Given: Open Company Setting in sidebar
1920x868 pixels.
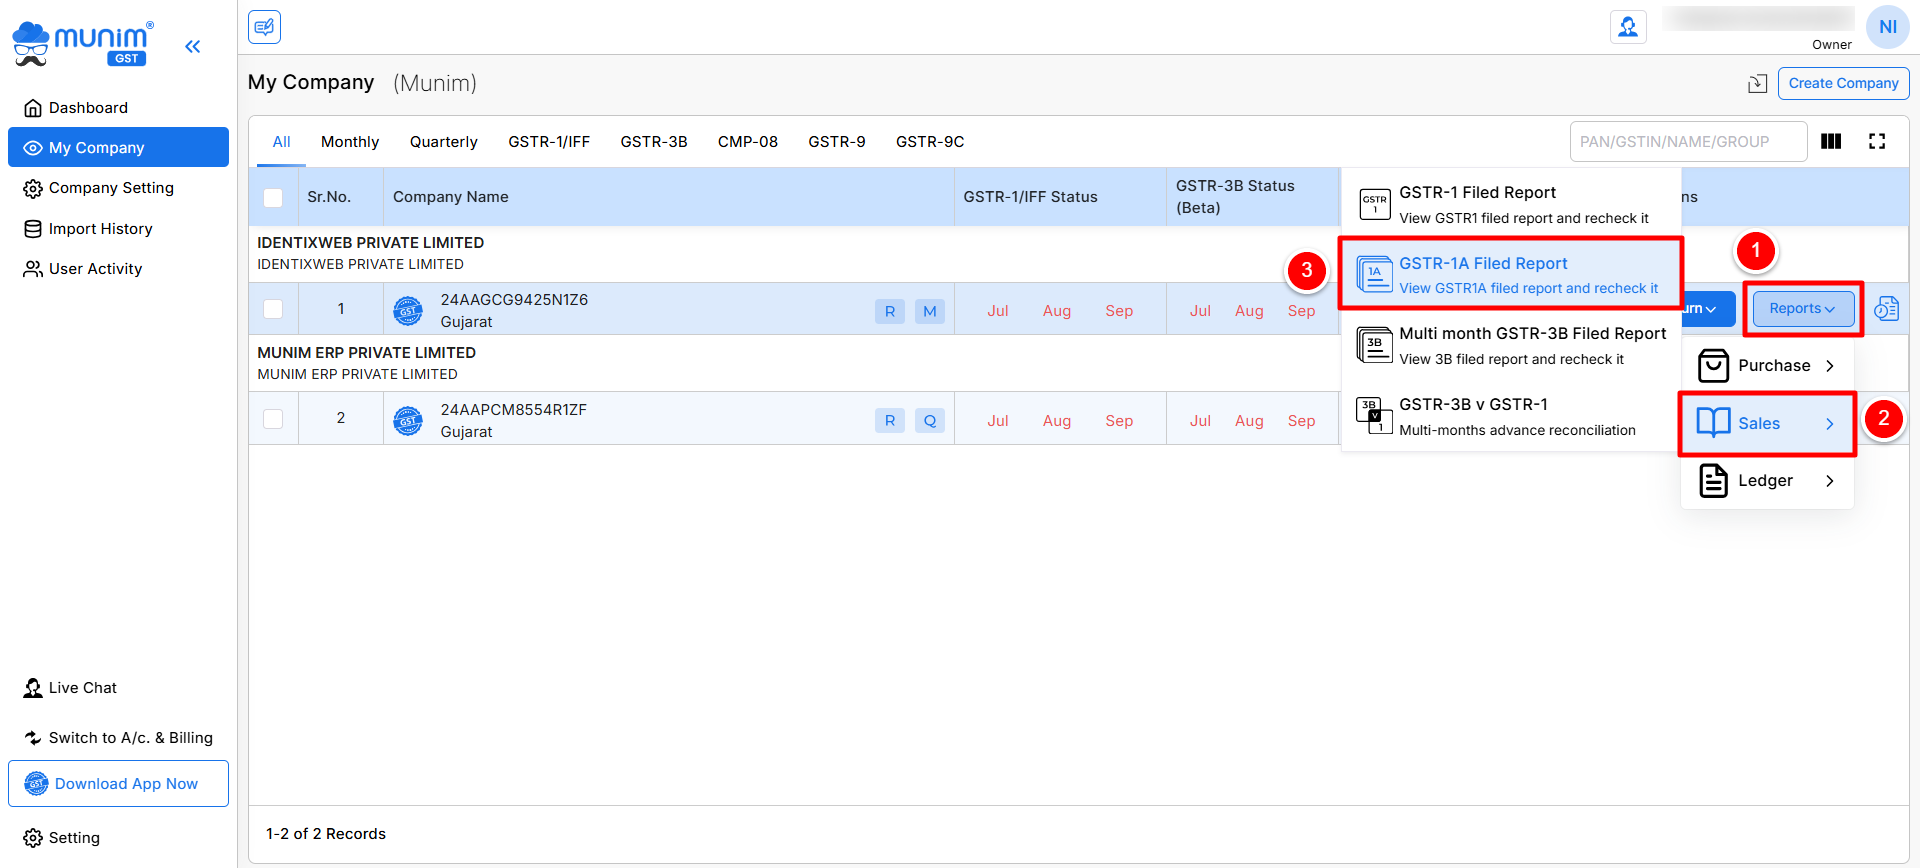Looking at the screenshot, I should coord(118,188).
